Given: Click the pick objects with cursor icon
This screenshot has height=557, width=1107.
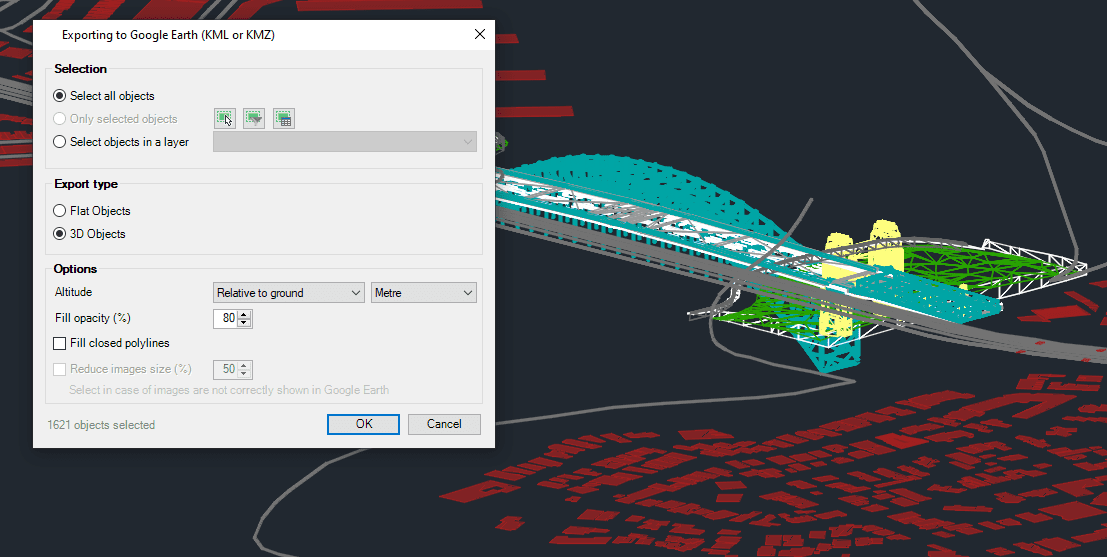Looking at the screenshot, I should [224, 119].
